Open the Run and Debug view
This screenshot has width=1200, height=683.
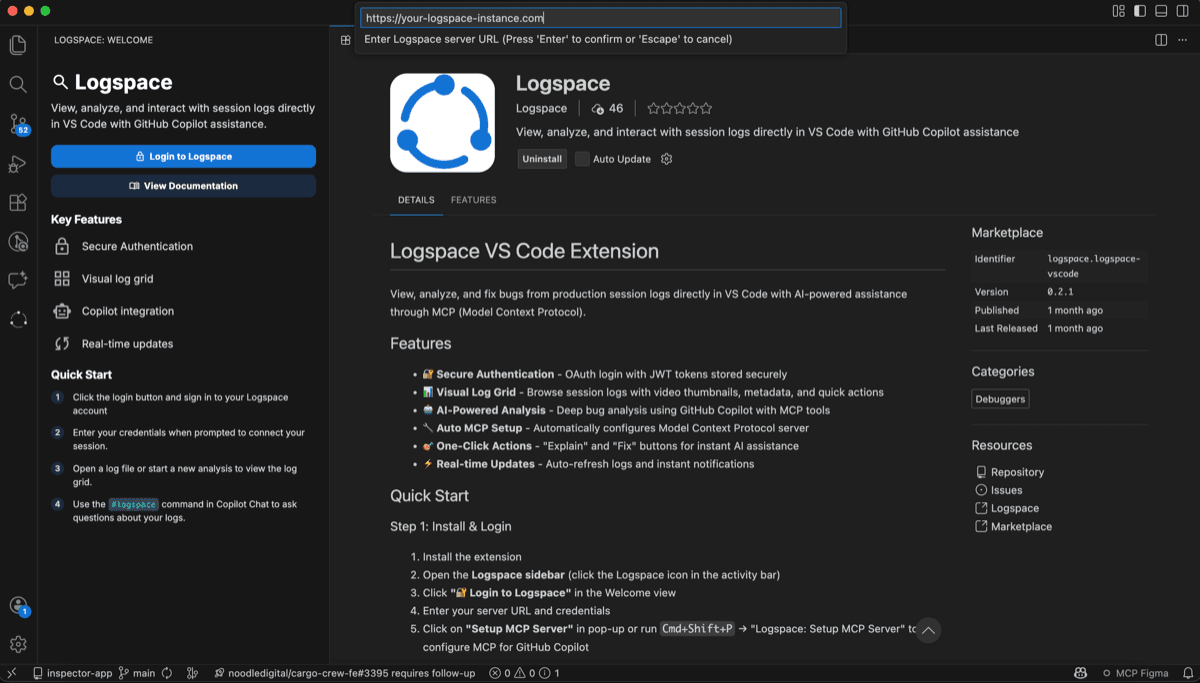[x=18, y=163]
